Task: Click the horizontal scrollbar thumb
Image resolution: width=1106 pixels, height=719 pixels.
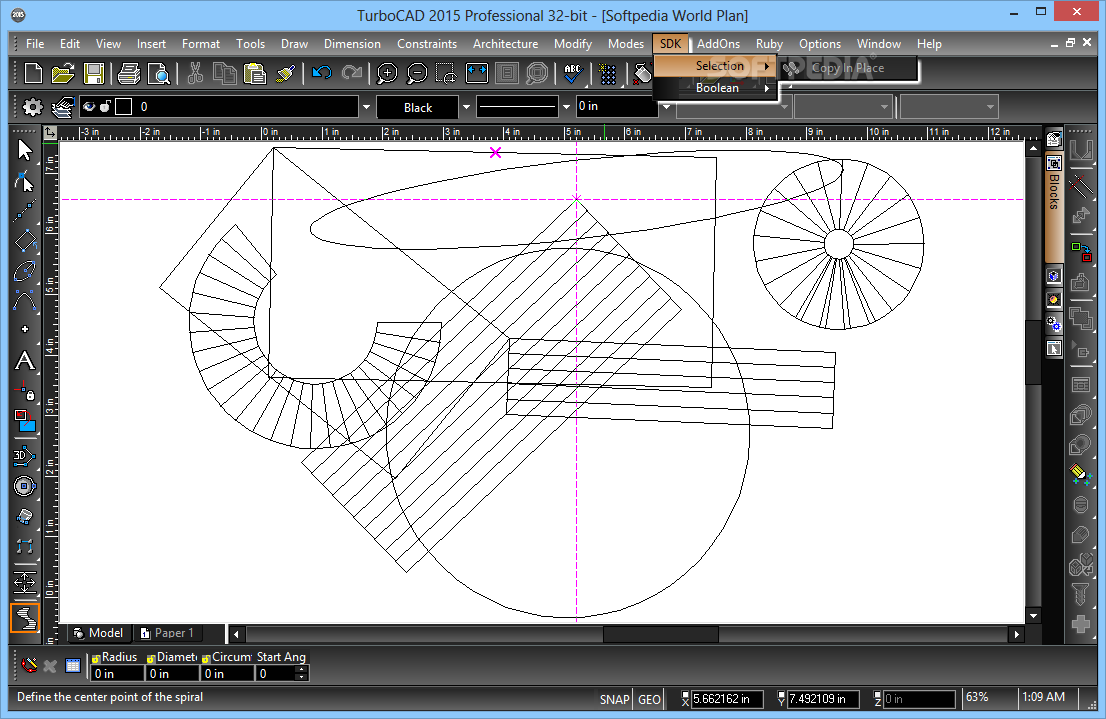Action: (x=660, y=634)
